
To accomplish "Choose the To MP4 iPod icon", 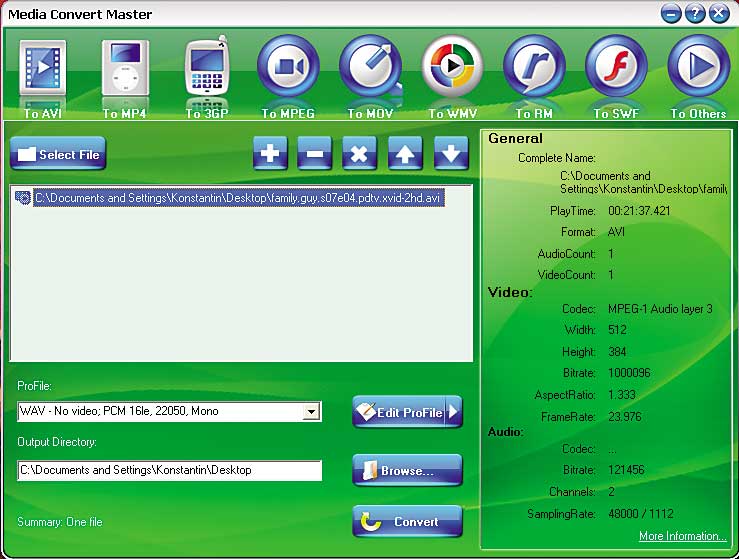I will (x=125, y=68).
